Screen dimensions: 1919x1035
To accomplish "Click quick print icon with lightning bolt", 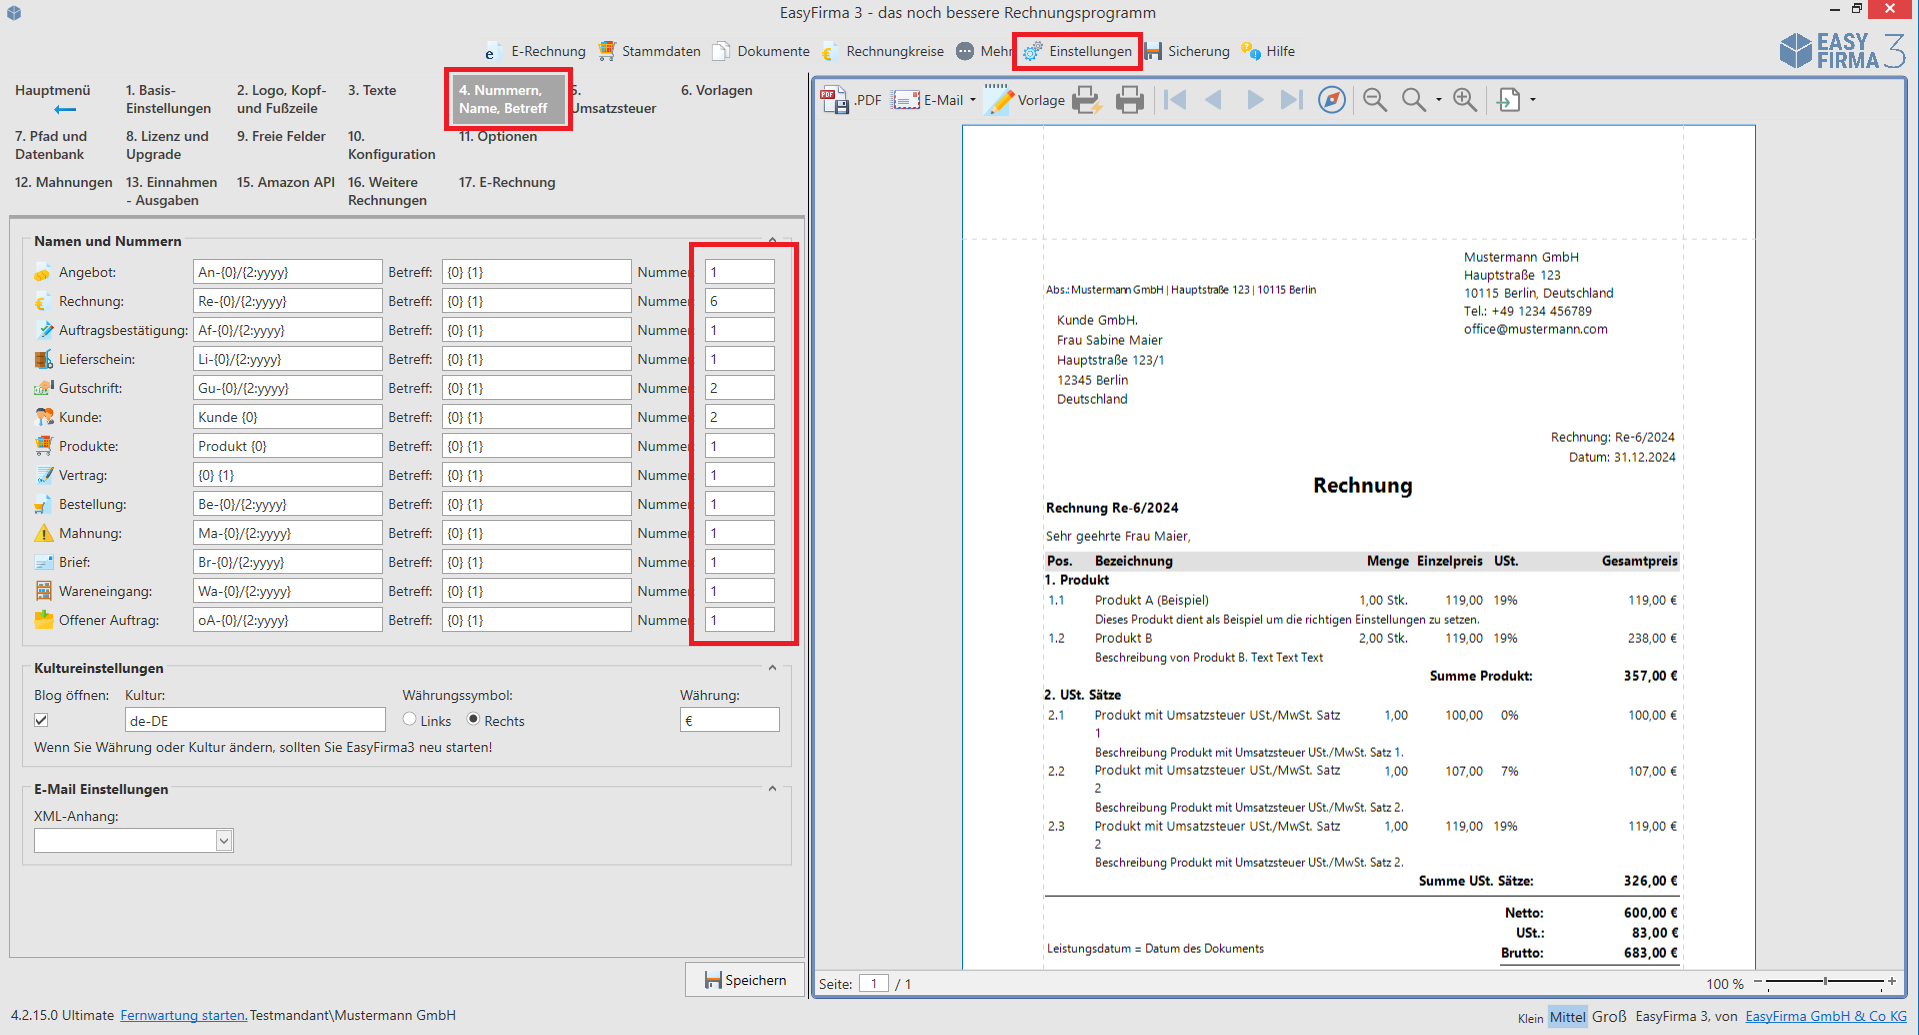I will click(1086, 100).
